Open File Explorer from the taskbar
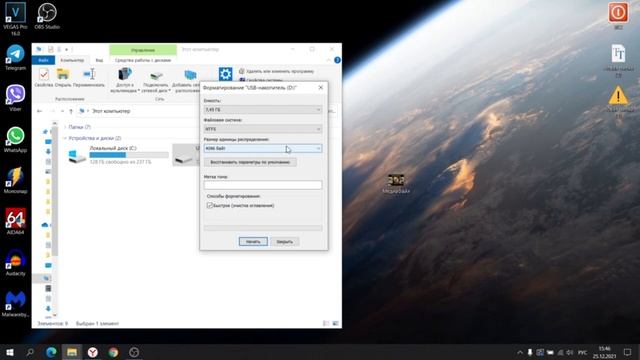 [72, 352]
